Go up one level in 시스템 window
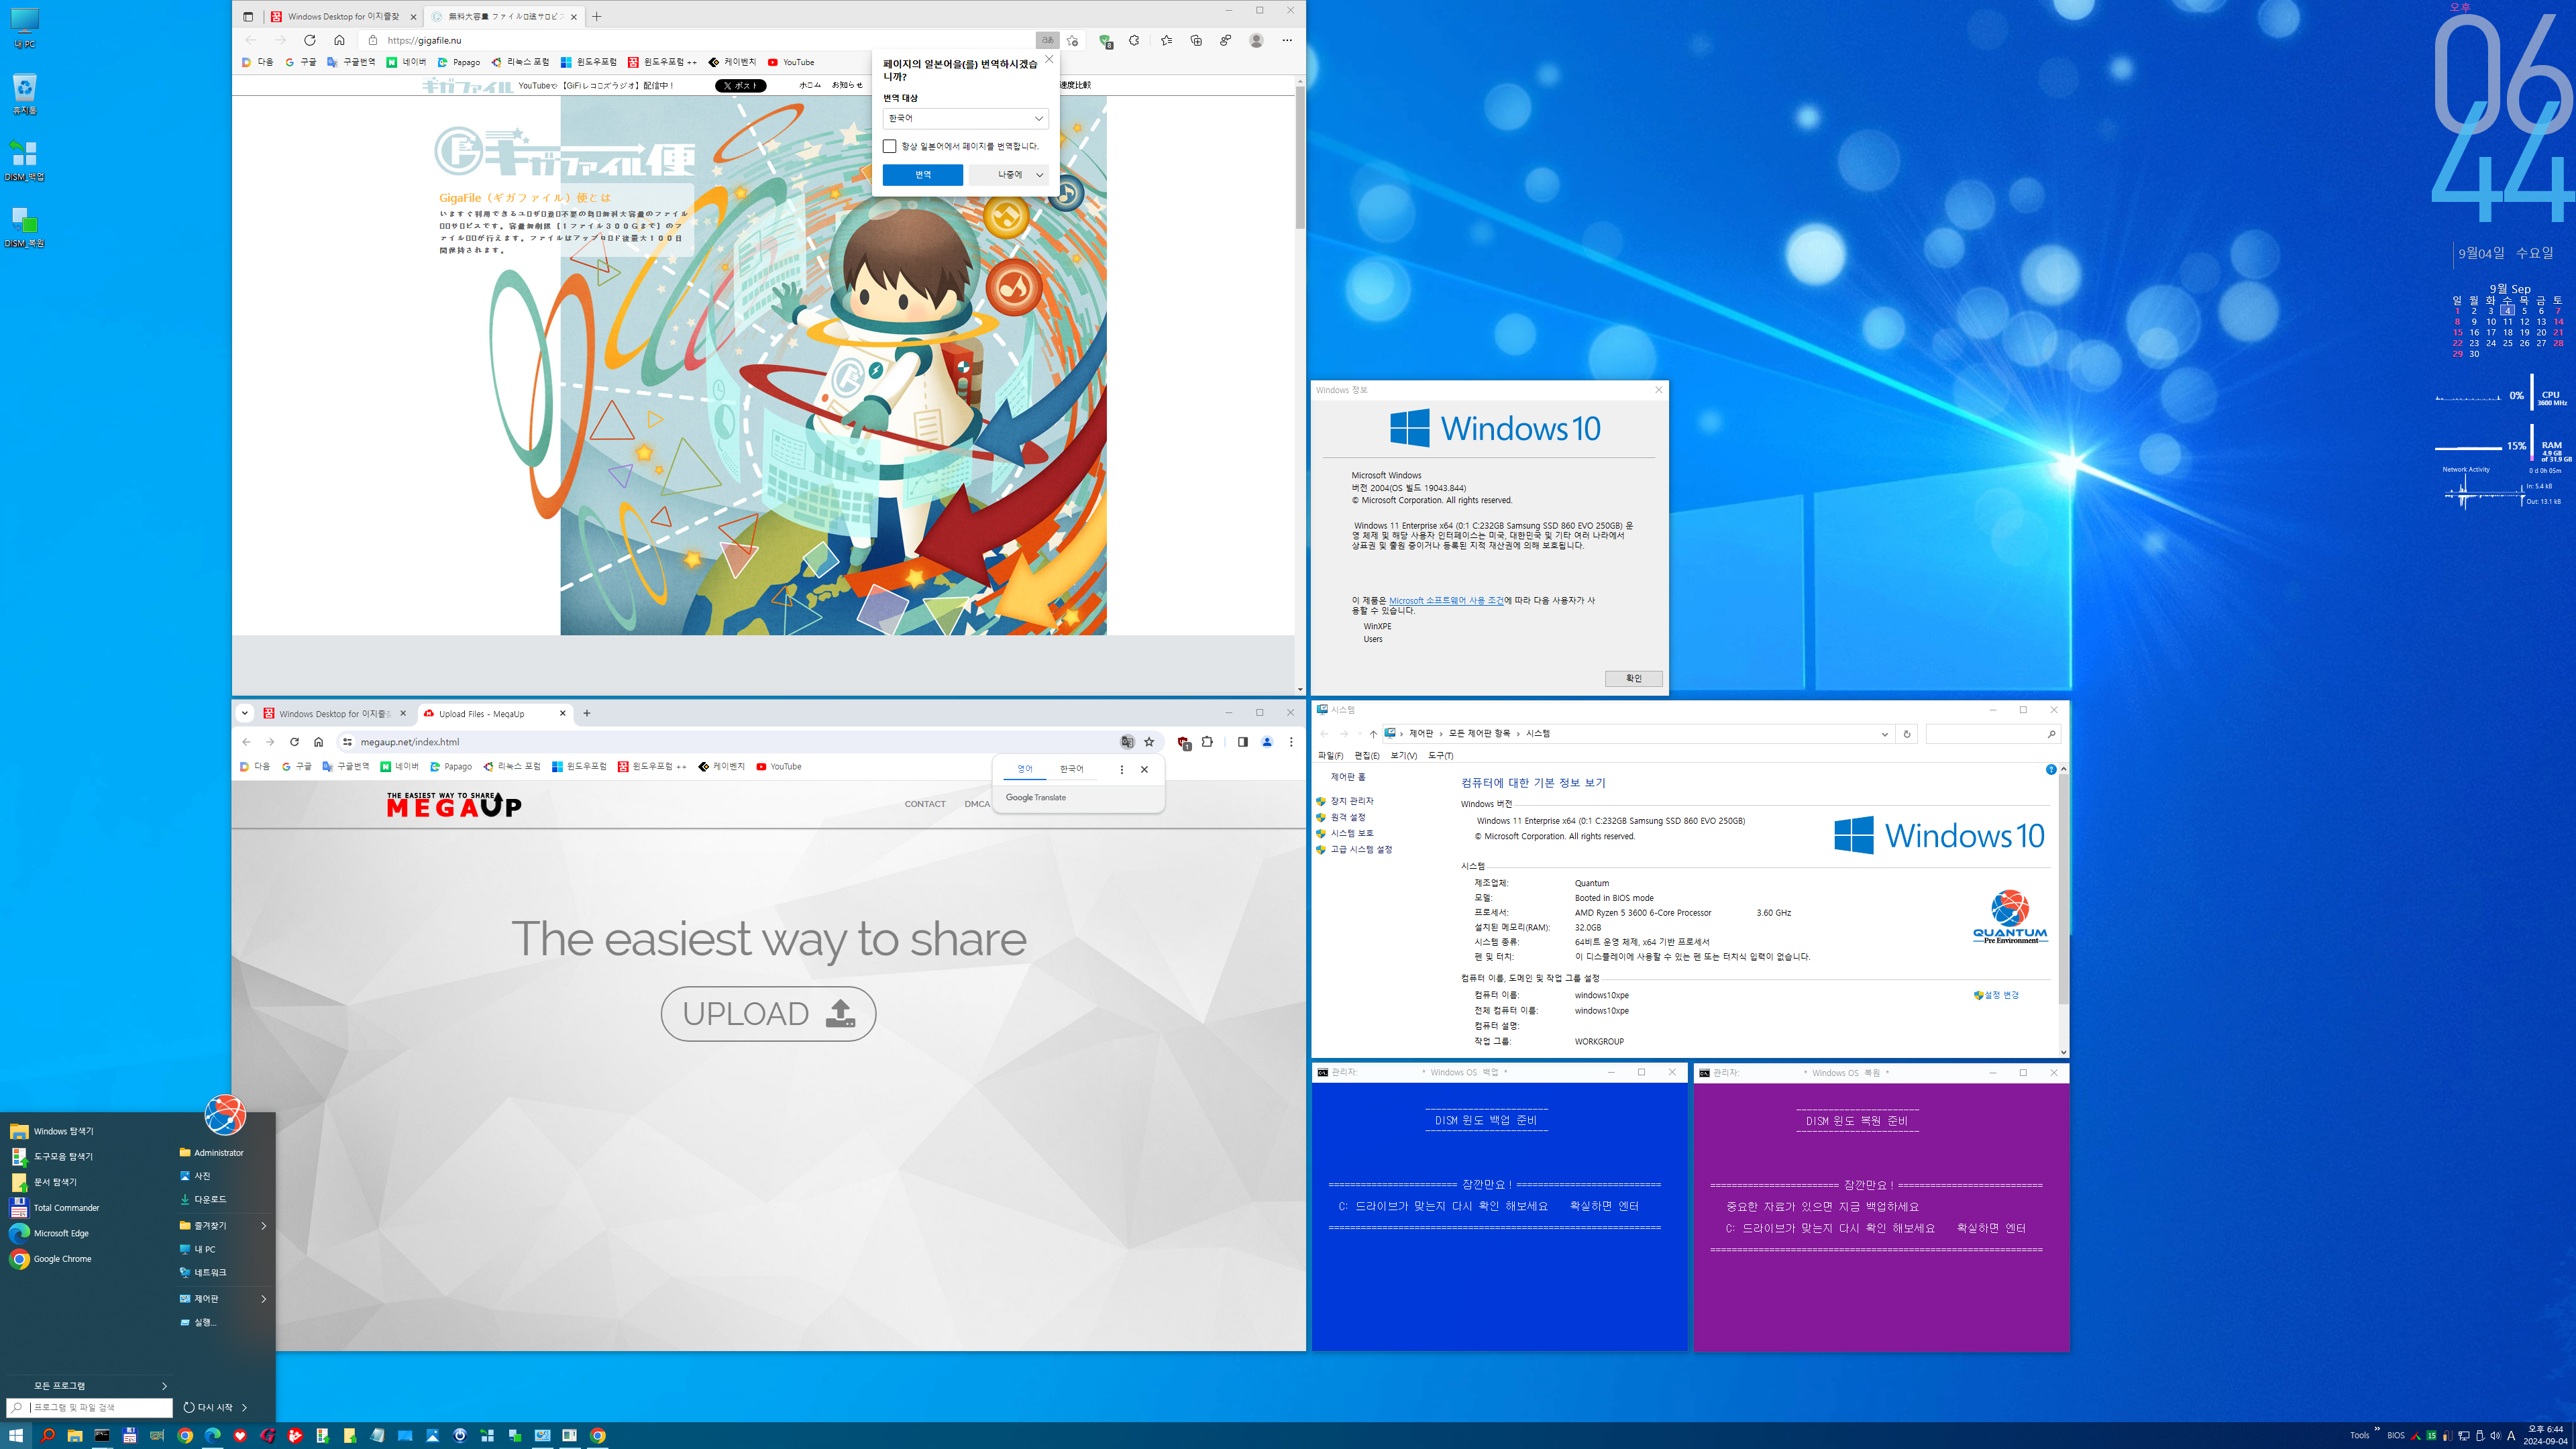The image size is (2576, 1449). (x=1373, y=734)
